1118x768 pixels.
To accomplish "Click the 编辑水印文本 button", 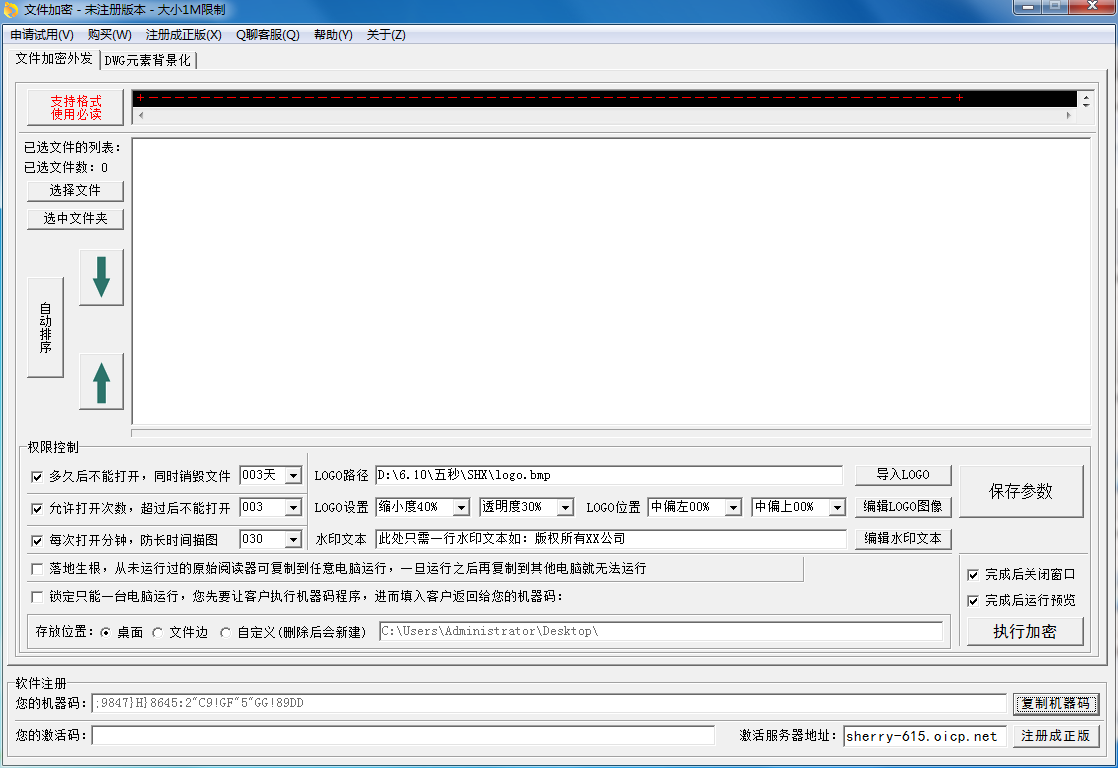I will (903, 539).
